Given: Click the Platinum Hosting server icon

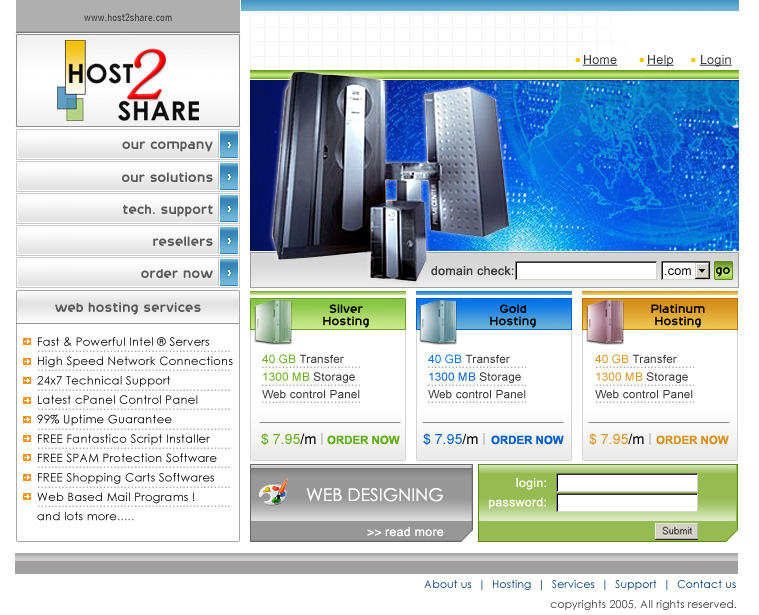Looking at the screenshot, I should (604, 321).
